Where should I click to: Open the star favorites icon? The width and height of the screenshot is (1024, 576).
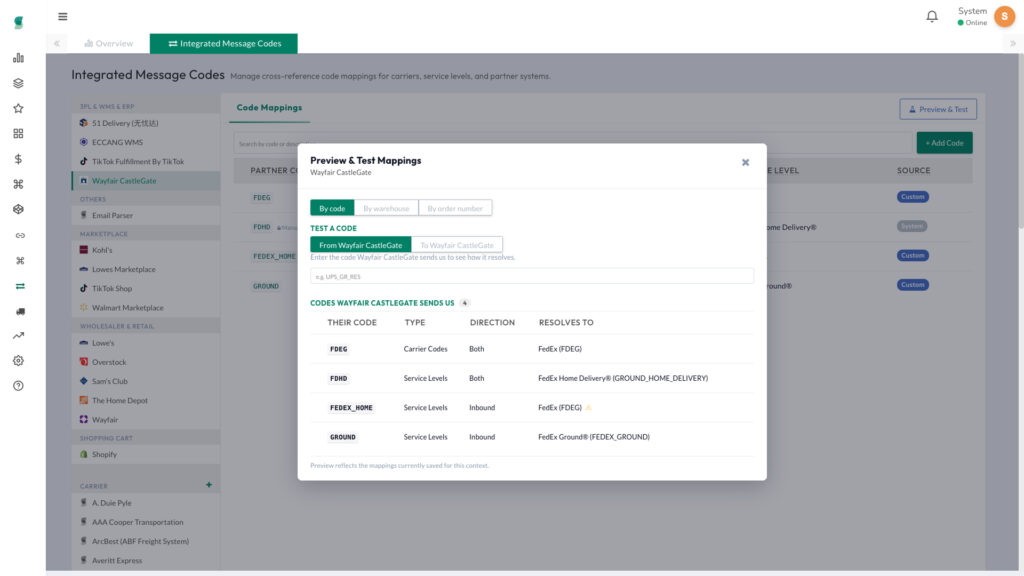click(18, 108)
